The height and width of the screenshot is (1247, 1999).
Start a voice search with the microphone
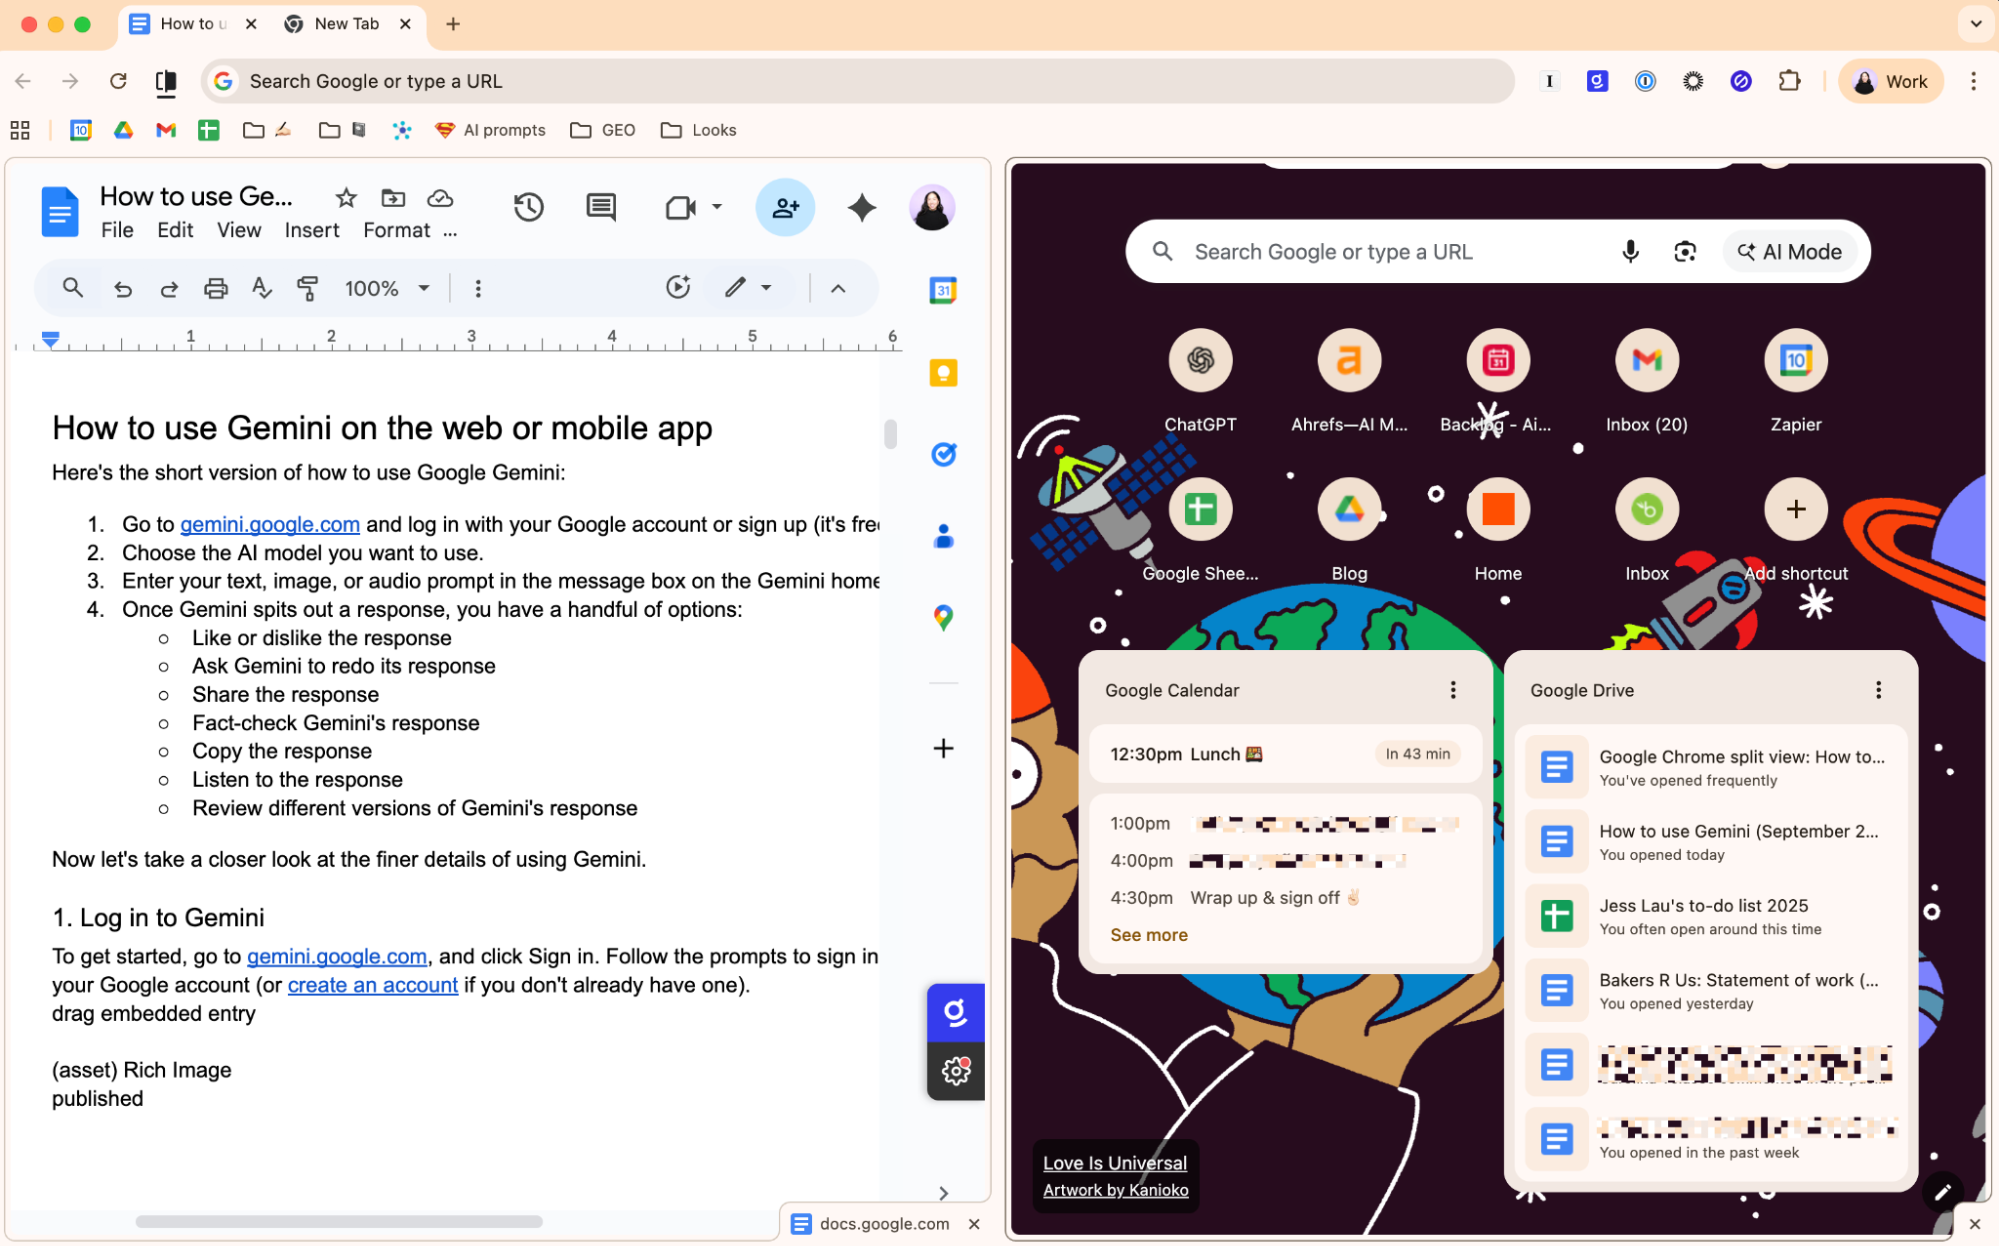[1630, 251]
